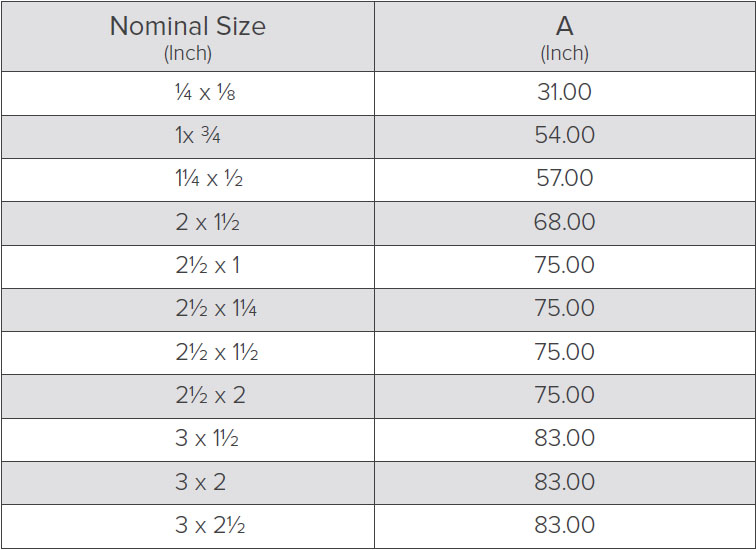
Task: Select the 2½ x 1¼ size cell
Action: point(188,310)
